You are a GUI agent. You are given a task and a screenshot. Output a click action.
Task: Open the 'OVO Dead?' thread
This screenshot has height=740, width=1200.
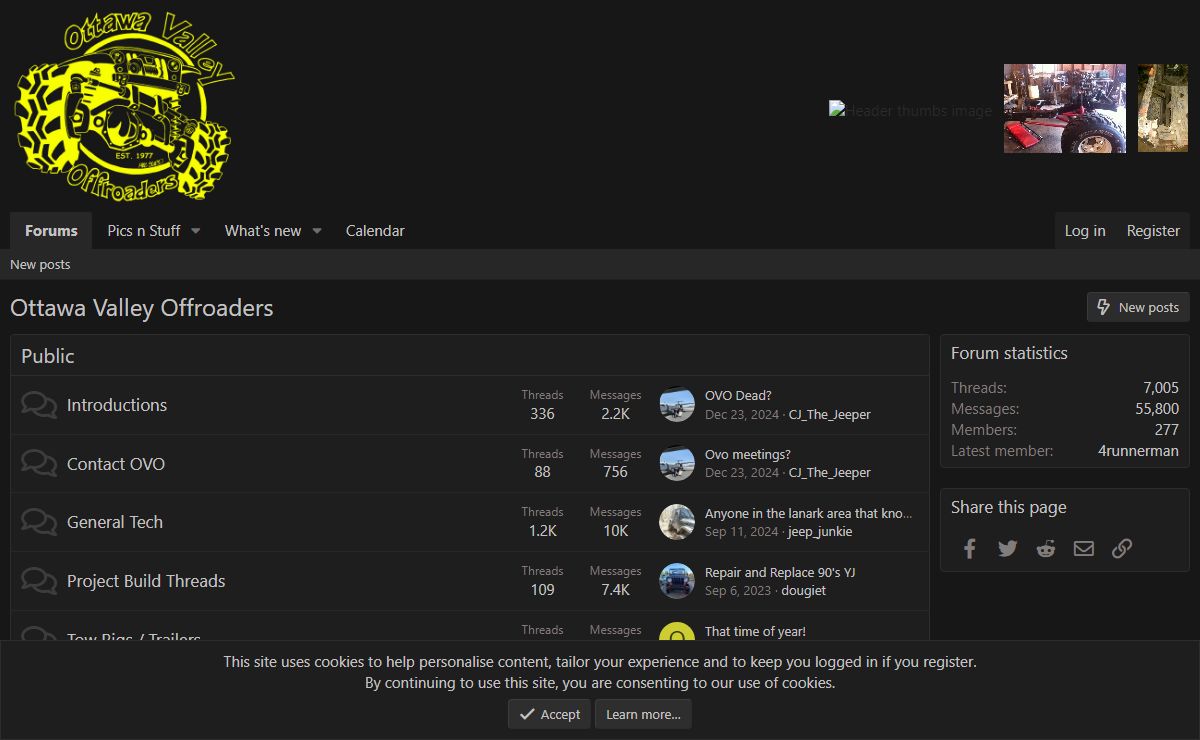click(738, 396)
